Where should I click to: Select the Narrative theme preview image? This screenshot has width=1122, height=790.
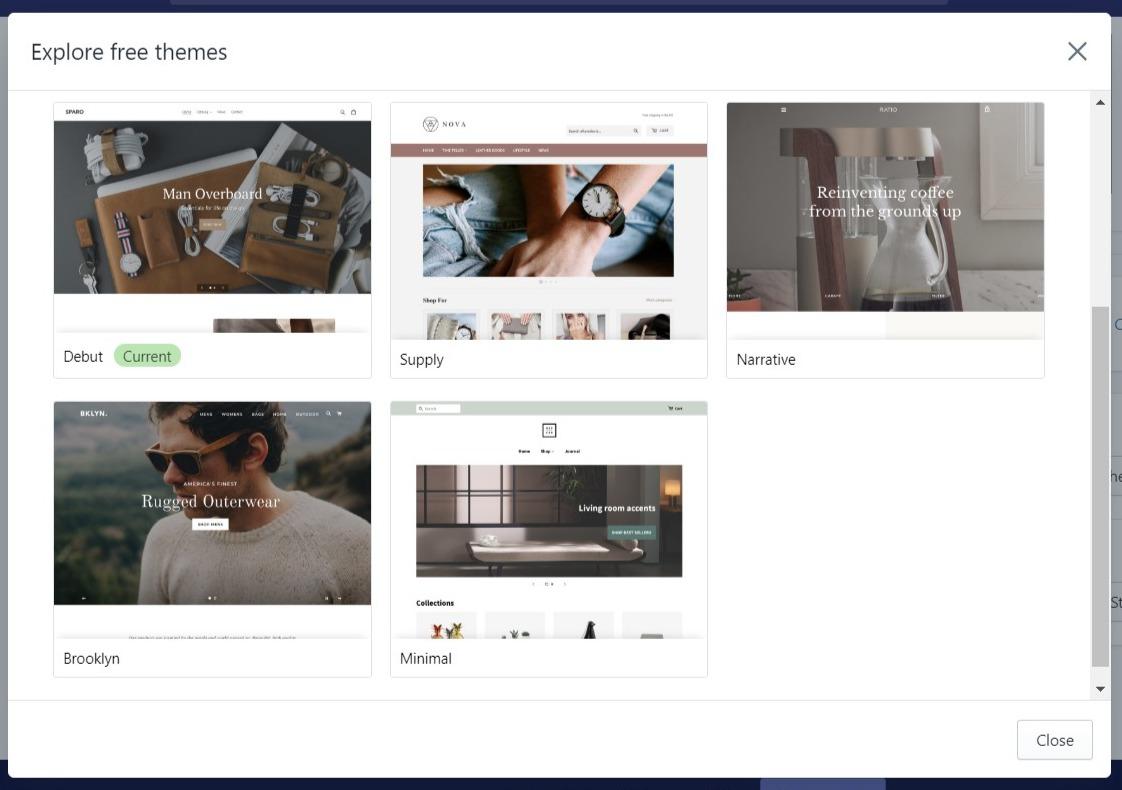pyautogui.click(x=885, y=221)
